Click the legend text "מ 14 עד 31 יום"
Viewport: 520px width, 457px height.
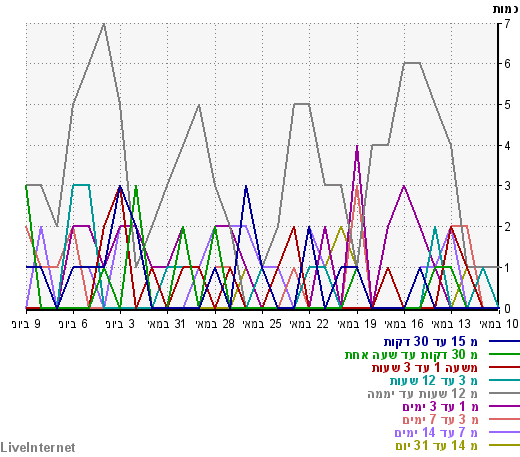(x=437, y=445)
